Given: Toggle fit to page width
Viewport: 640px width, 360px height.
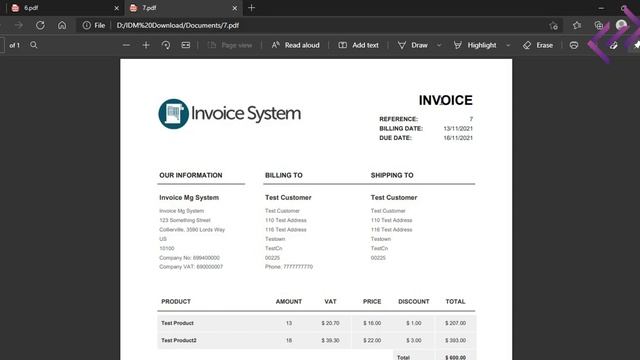Looking at the screenshot, I should pyautogui.click(x=186, y=45).
